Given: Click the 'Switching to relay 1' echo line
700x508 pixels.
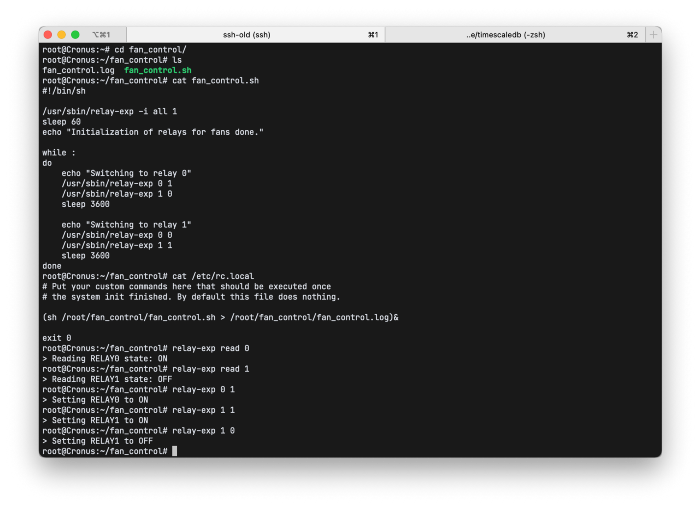Looking at the screenshot, I should point(126,225).
